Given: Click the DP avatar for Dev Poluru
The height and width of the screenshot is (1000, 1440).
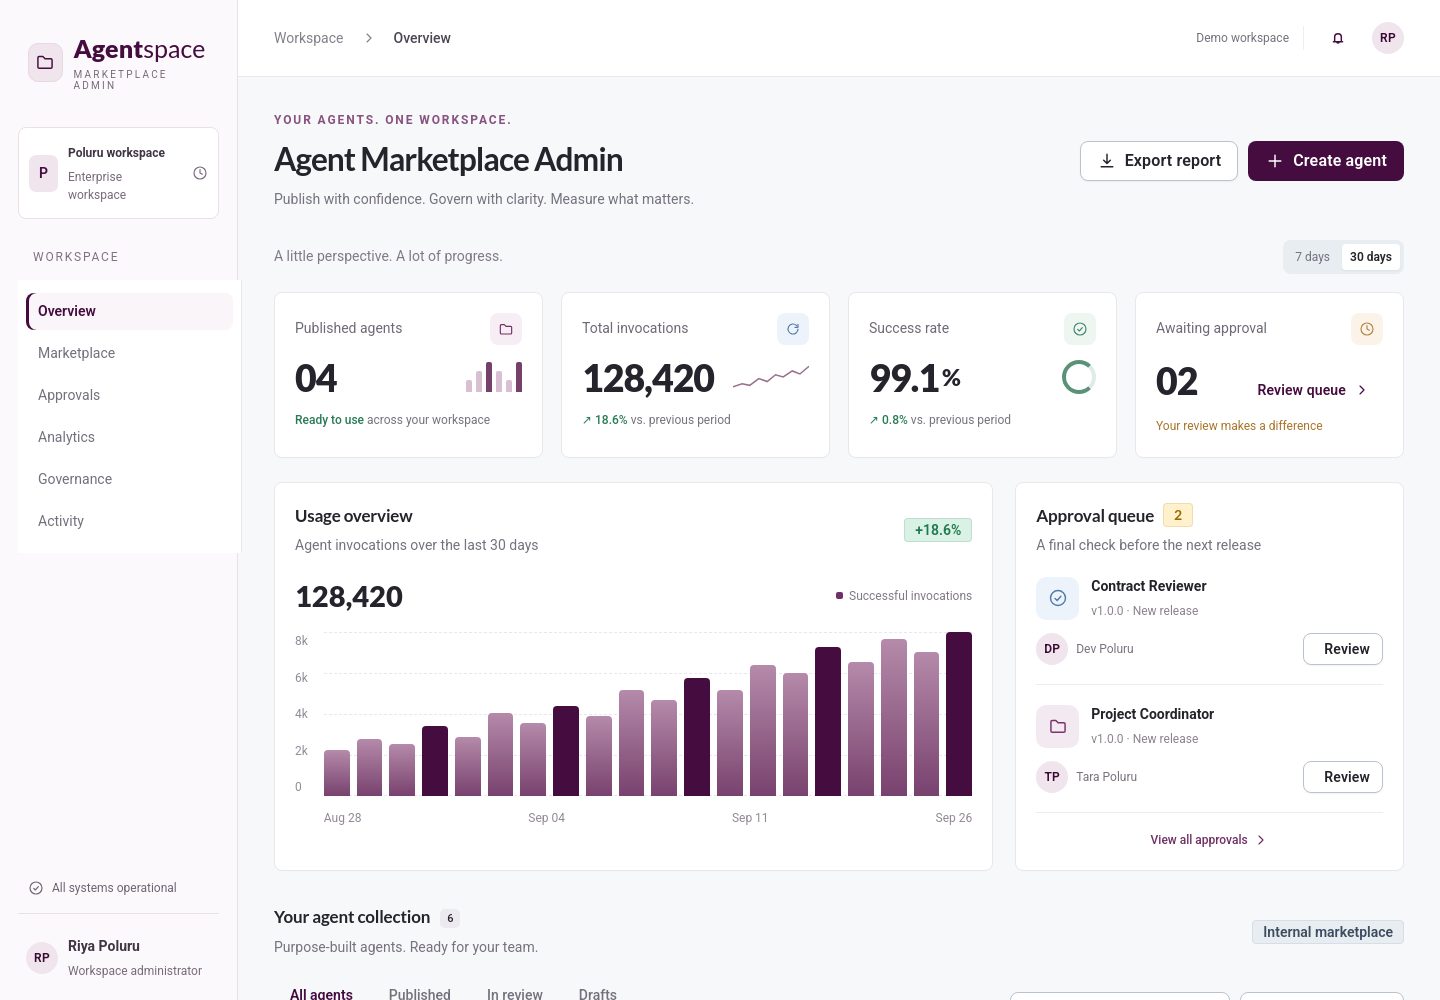Looking at the screenshot, I should 1052,649.
